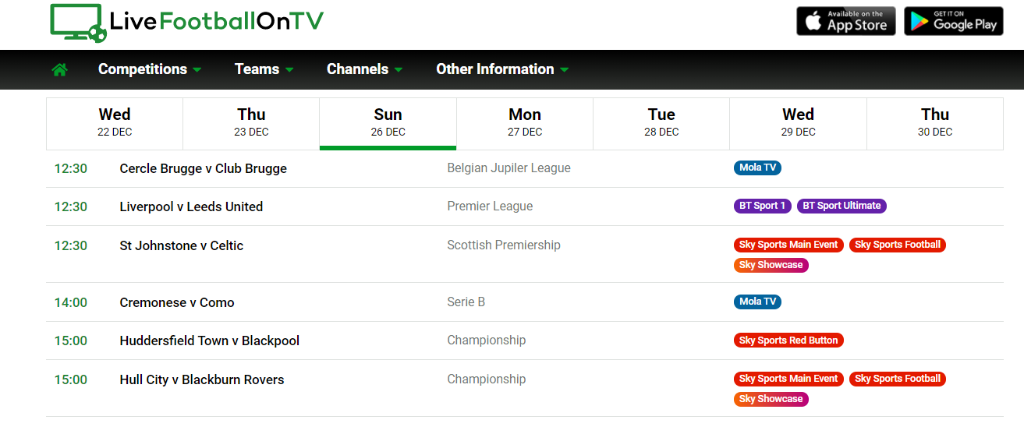1024x427 pixels.
Task: Click the Liverpool v Leeds United fixture
Action: (191, 207)
